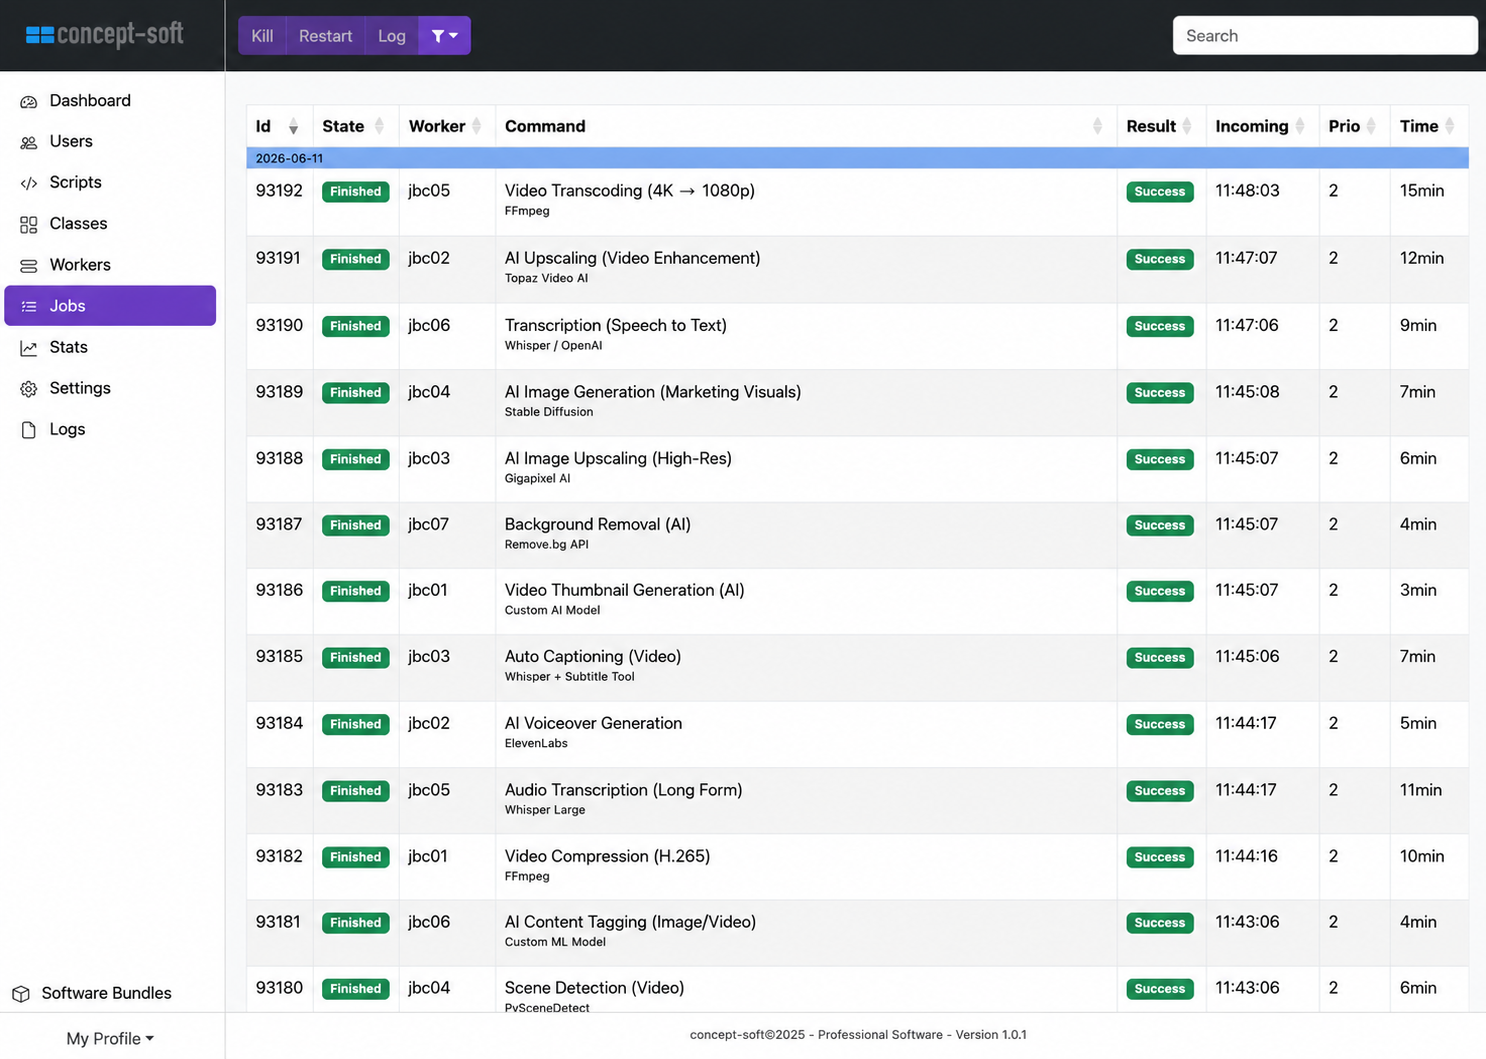The image size is (1486, 1059).
Task: Sort the table by Id column
Action: click(x=279, y=126)
